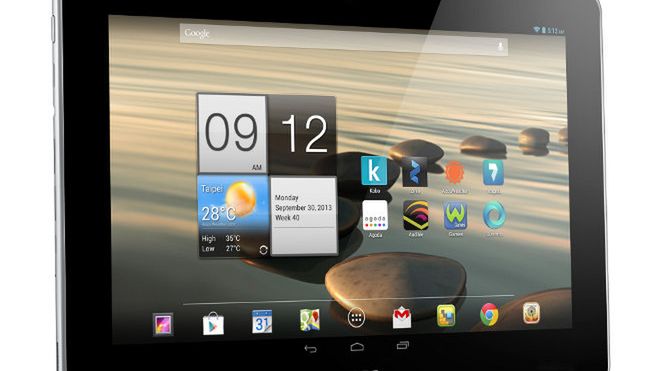
Task: Tap the clock hour tile 09
Action: [232, 133]
